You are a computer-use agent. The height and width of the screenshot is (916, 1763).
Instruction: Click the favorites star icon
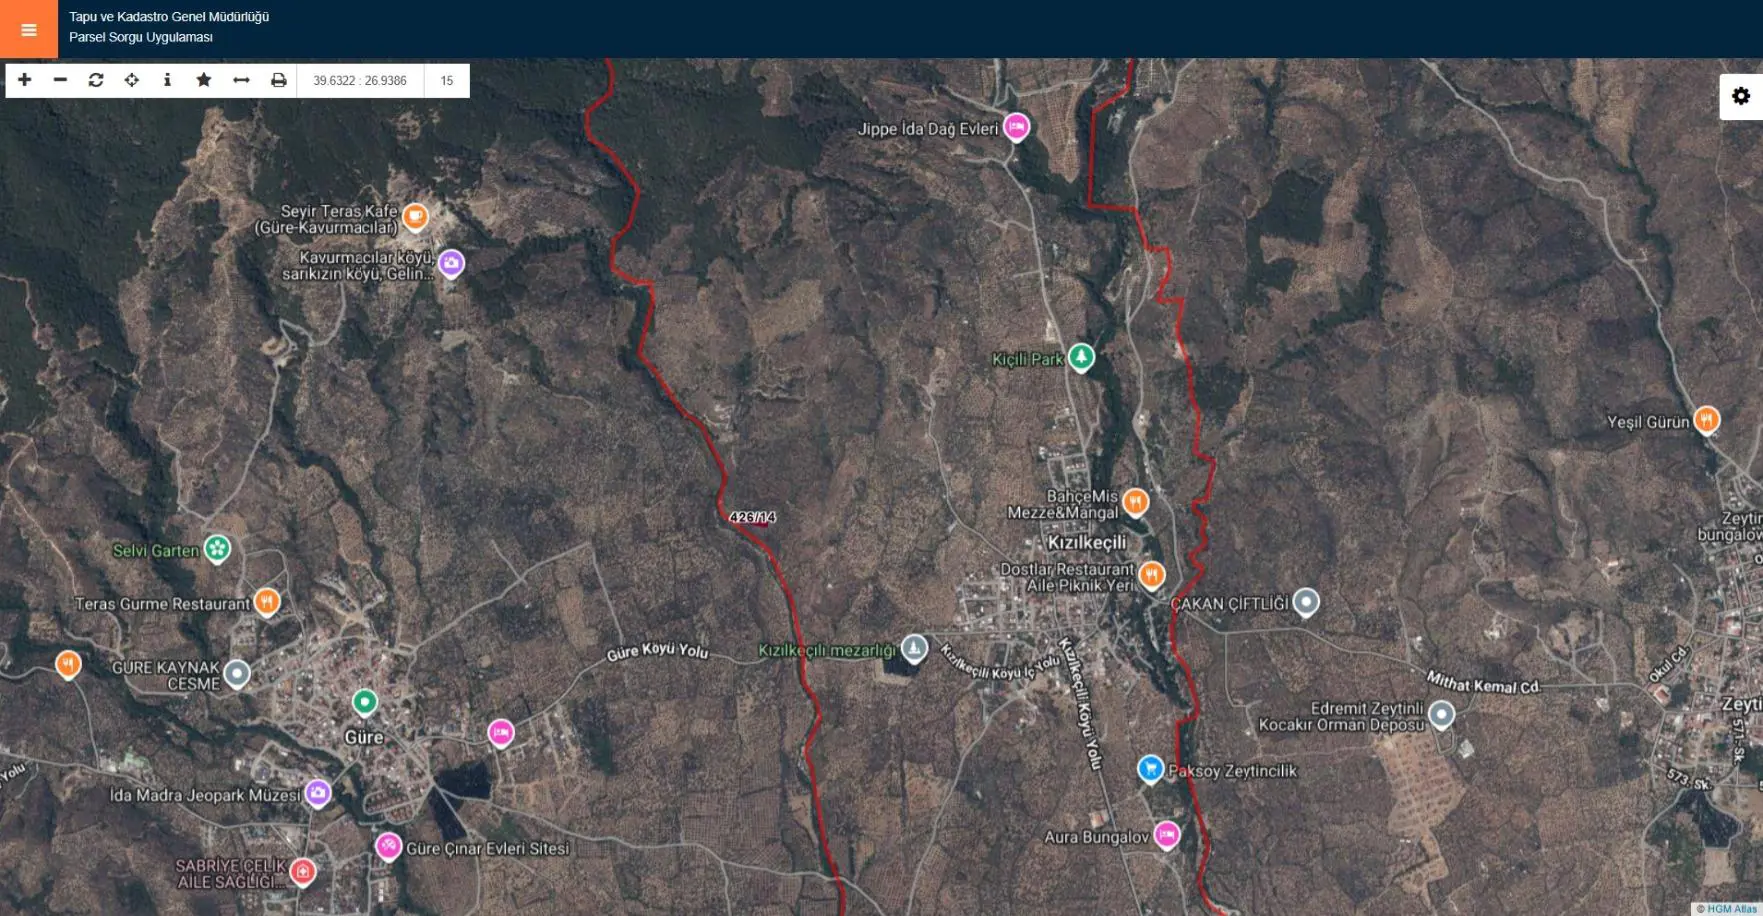tap(204, 80)
